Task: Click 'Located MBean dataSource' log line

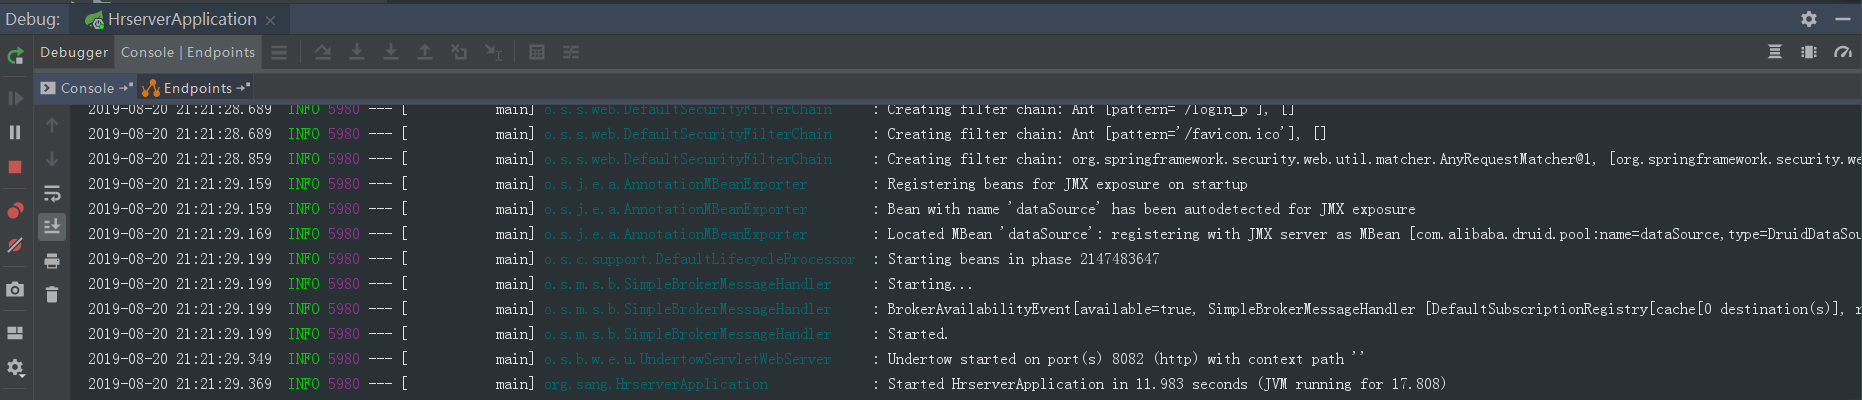Action: (x=1373, y=234)
